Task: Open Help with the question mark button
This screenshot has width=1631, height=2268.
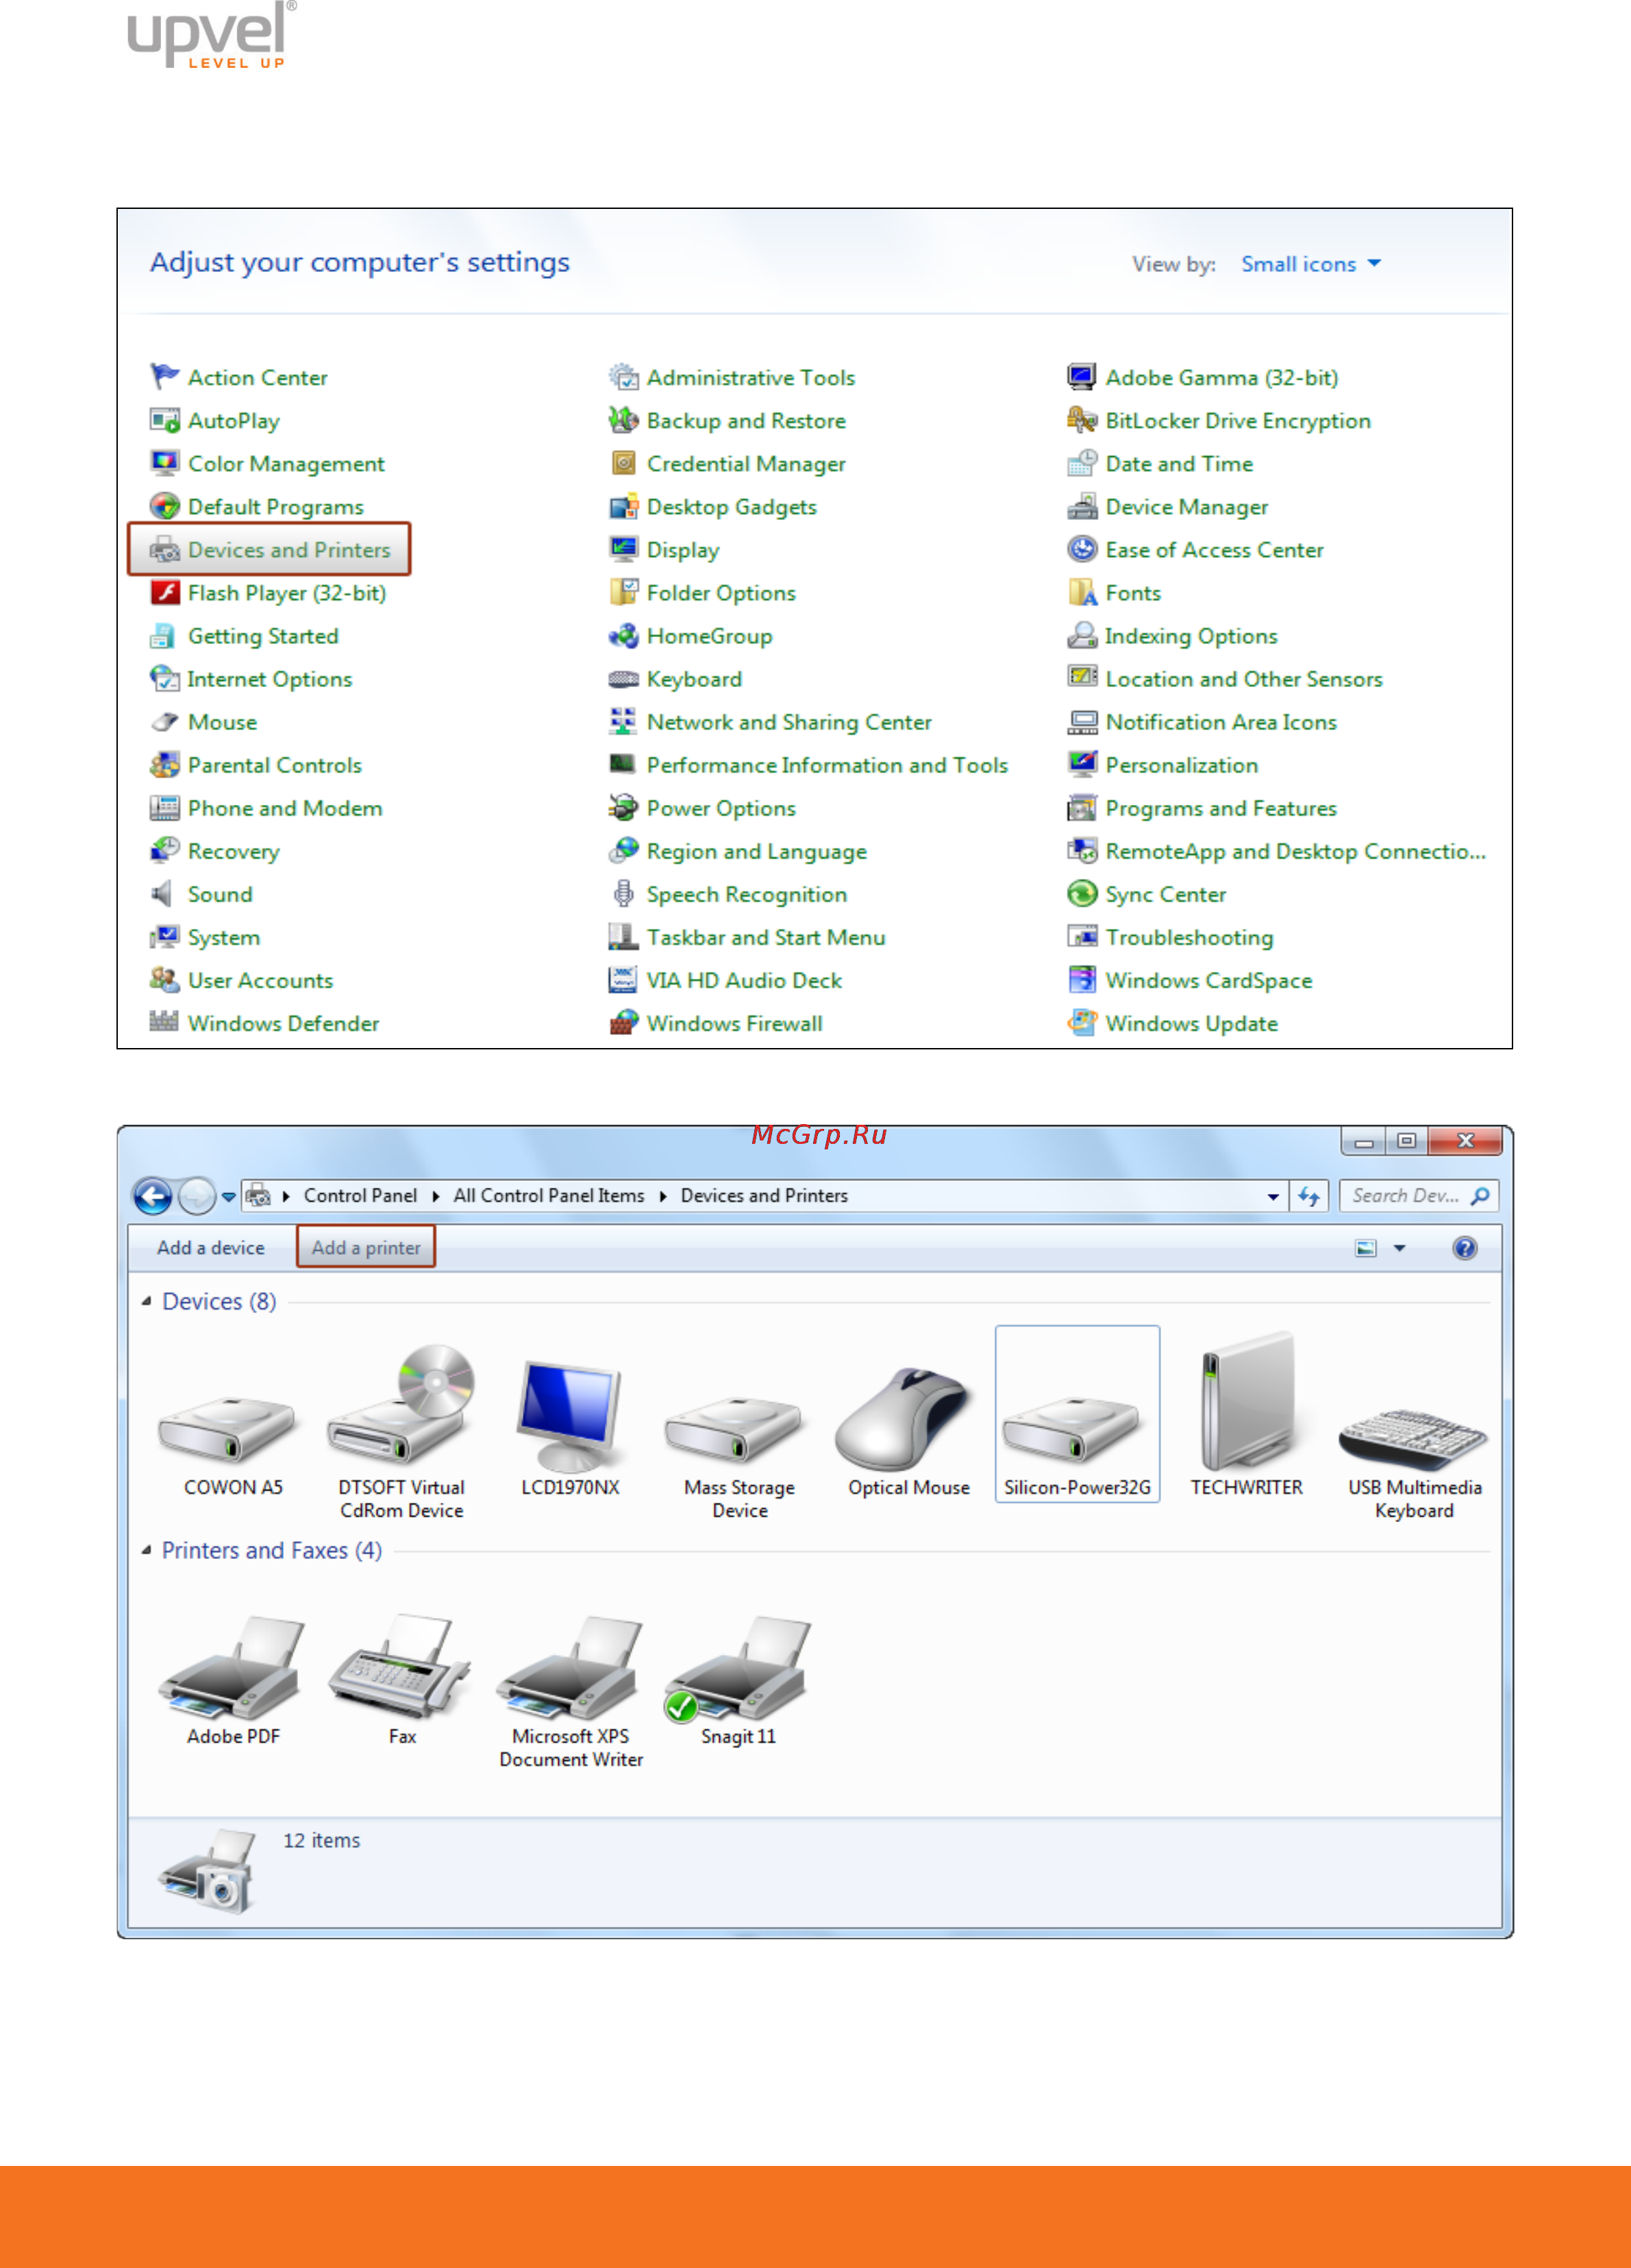Action: tap(1464, 1248)
